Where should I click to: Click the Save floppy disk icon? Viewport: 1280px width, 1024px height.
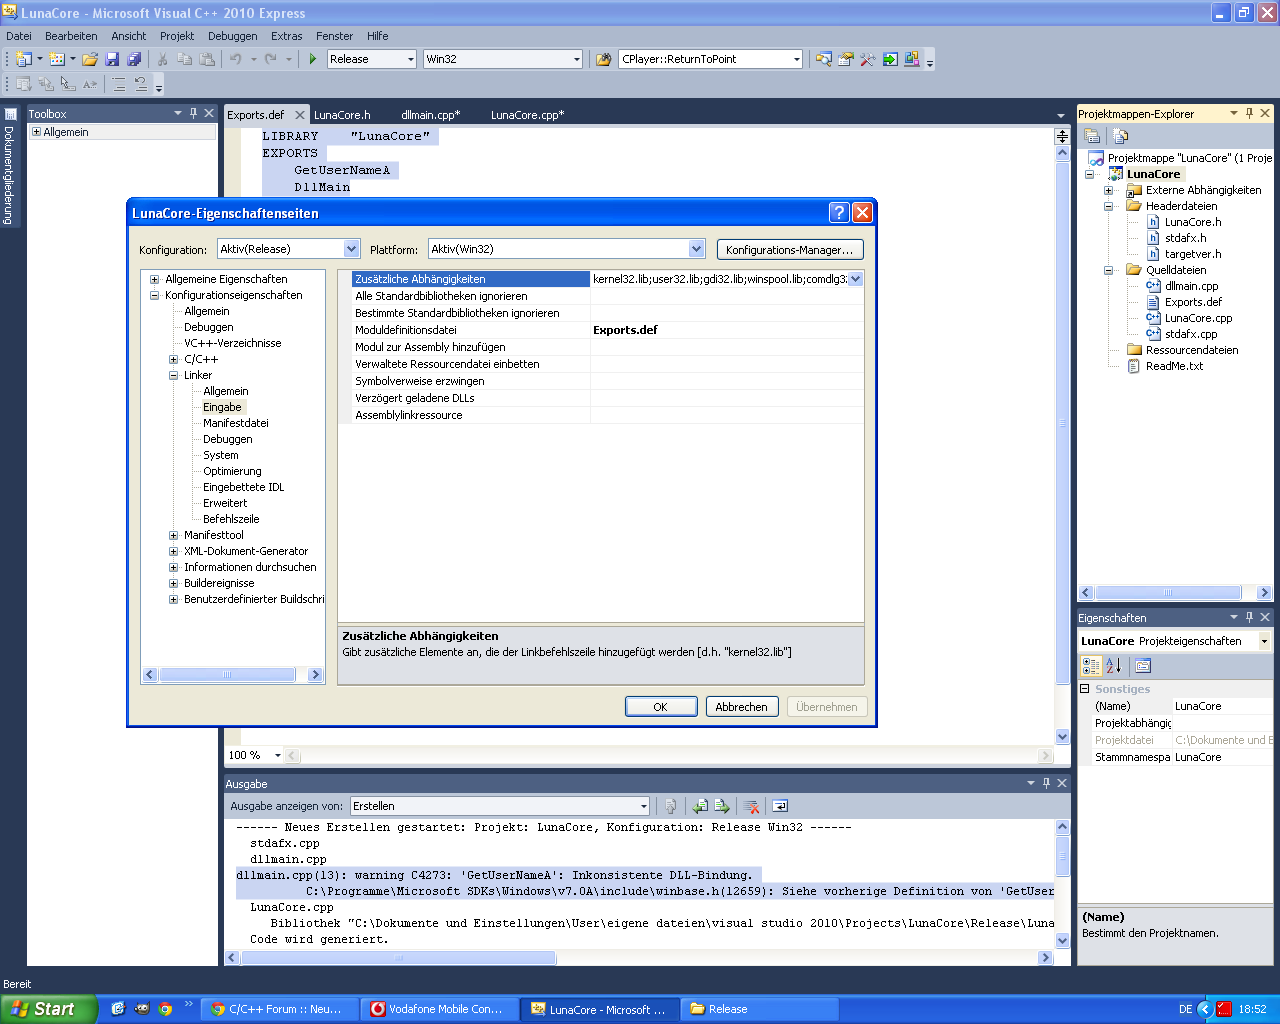pyautogui.click(x=112, y=59)
